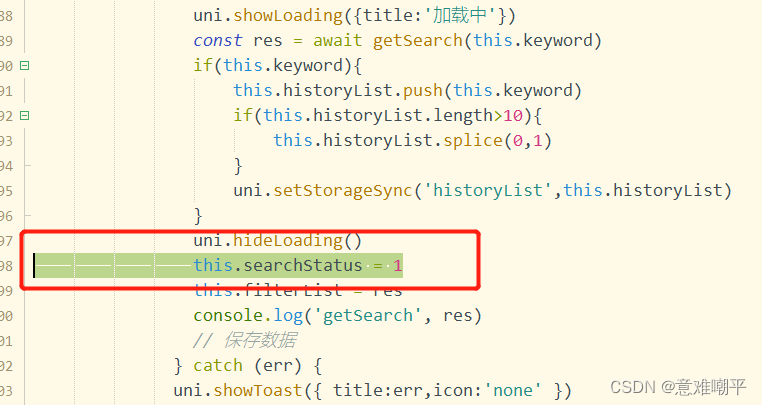Collapse the fold marker beside if(this.historyList.length>10){
Viewport: 762px width, 405px height.
click(24, 116)
